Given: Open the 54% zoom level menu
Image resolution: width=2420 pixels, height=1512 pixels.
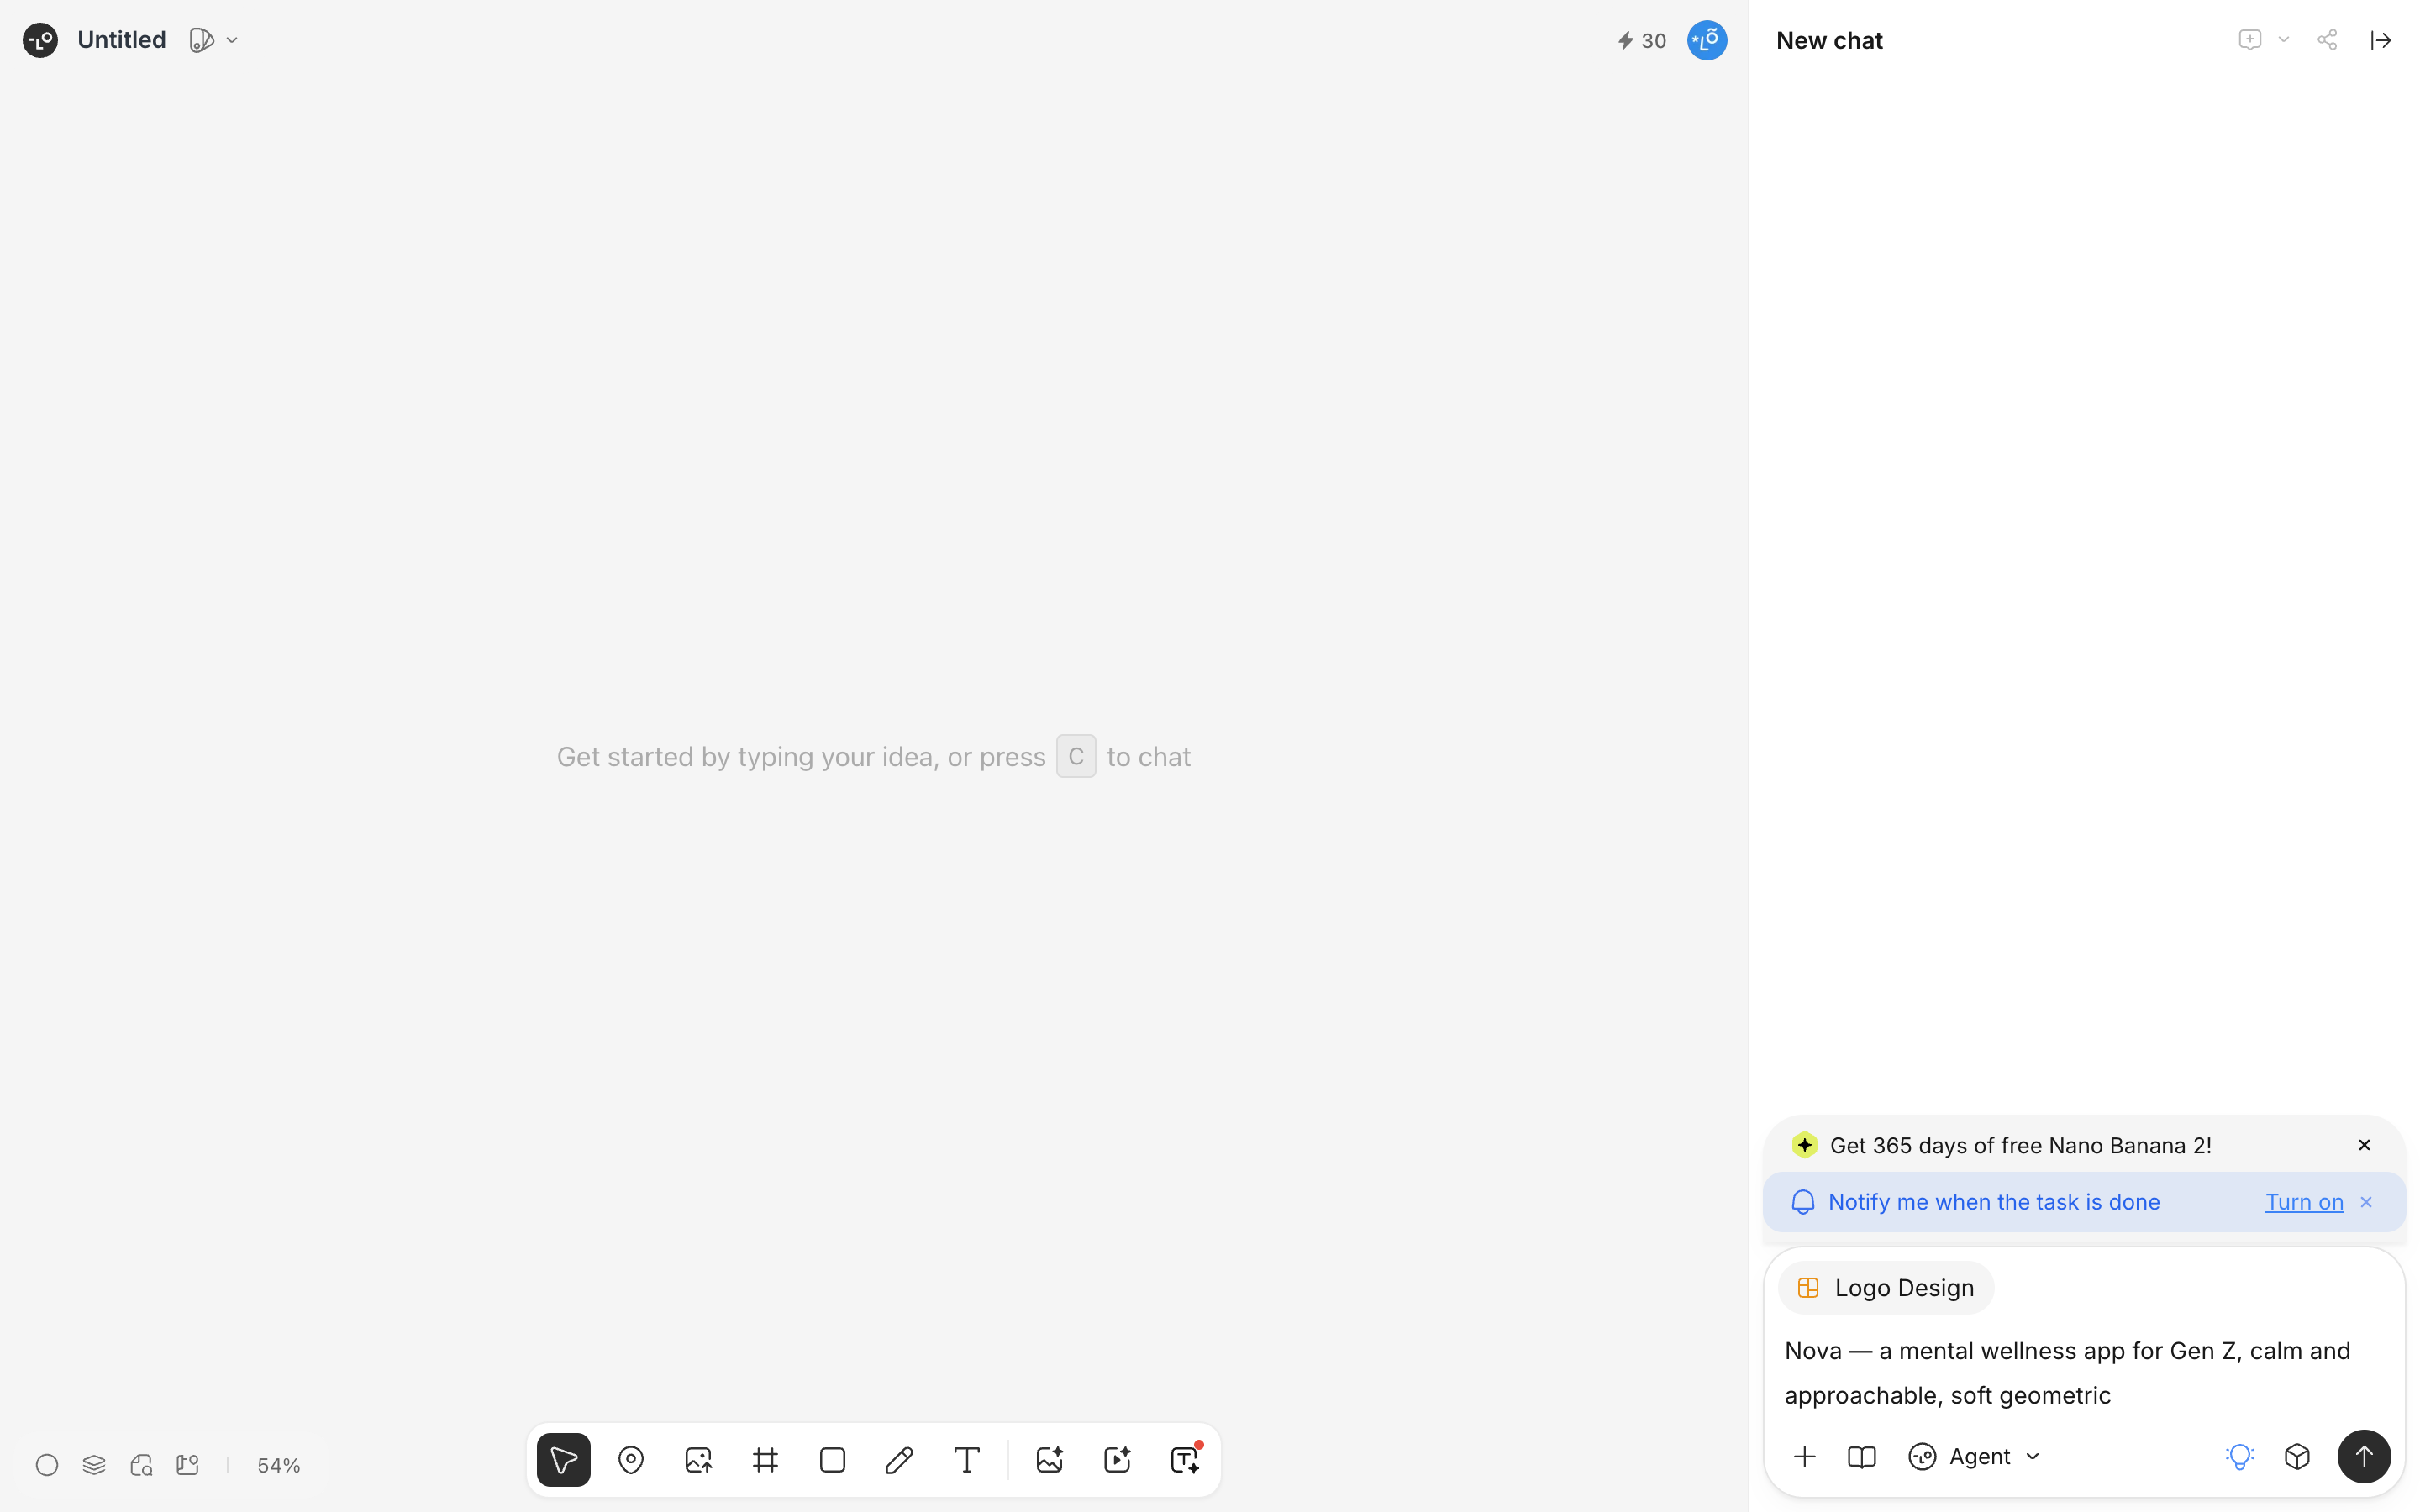Looking at the screenshot, I should [279, 1465].
